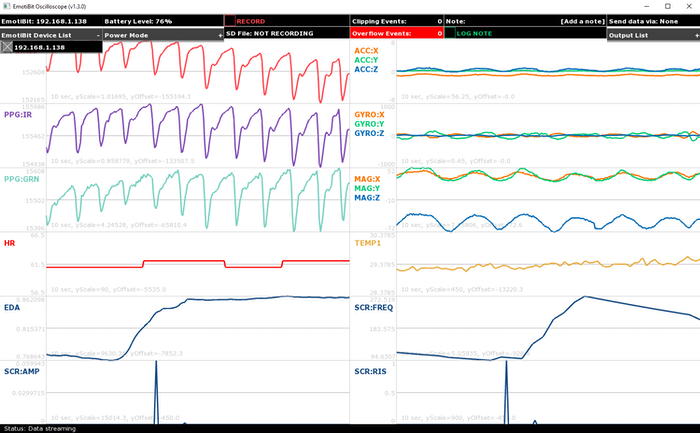
Task: Click the Send data via: None label
Action: 643,21
